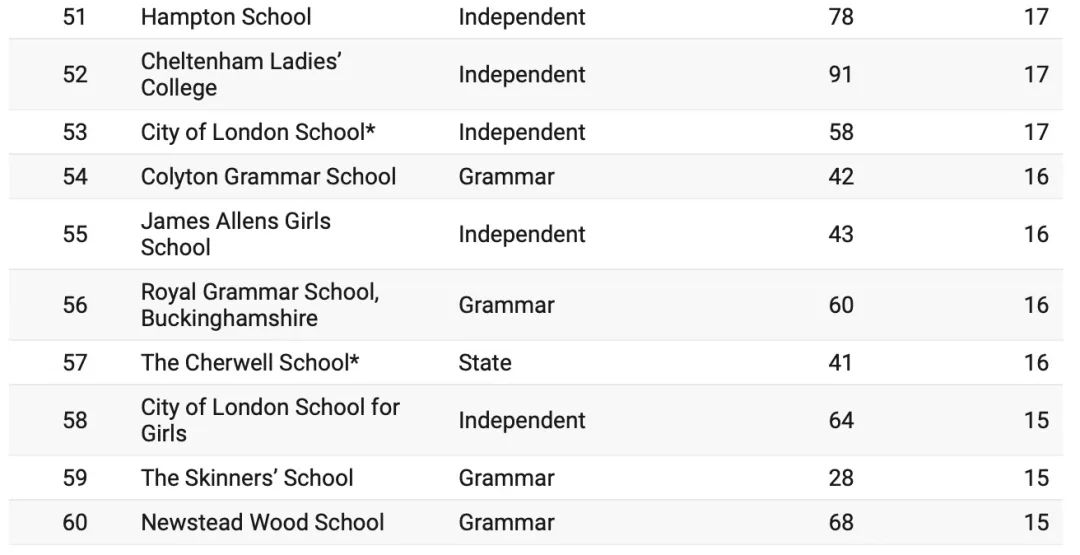Click rank number 57 cell
This screenshot has width=1080, height=555.
pyautogui.click(x=74, y=362)
